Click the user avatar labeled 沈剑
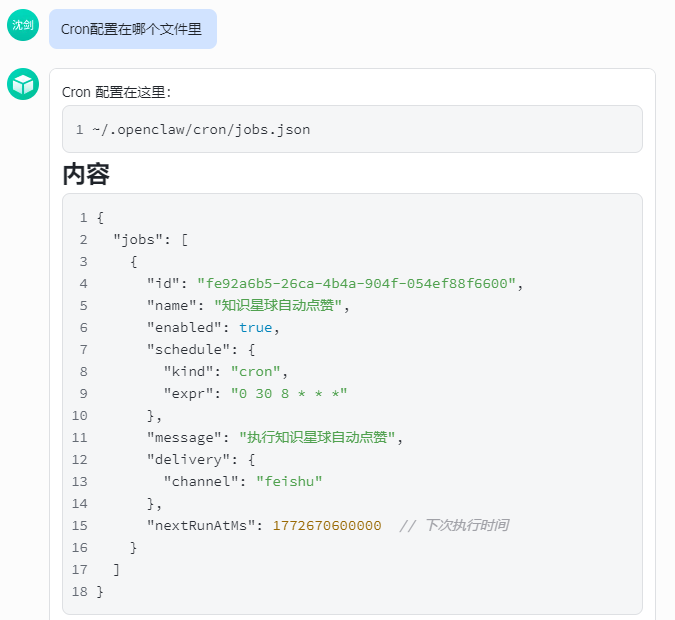675x620 pixels. point(23,25)
